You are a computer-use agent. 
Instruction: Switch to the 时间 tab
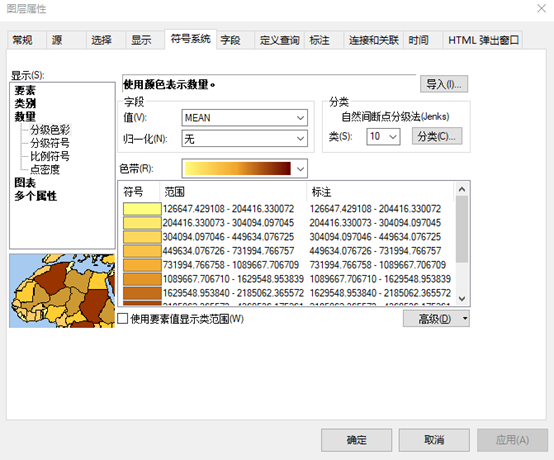423,40
